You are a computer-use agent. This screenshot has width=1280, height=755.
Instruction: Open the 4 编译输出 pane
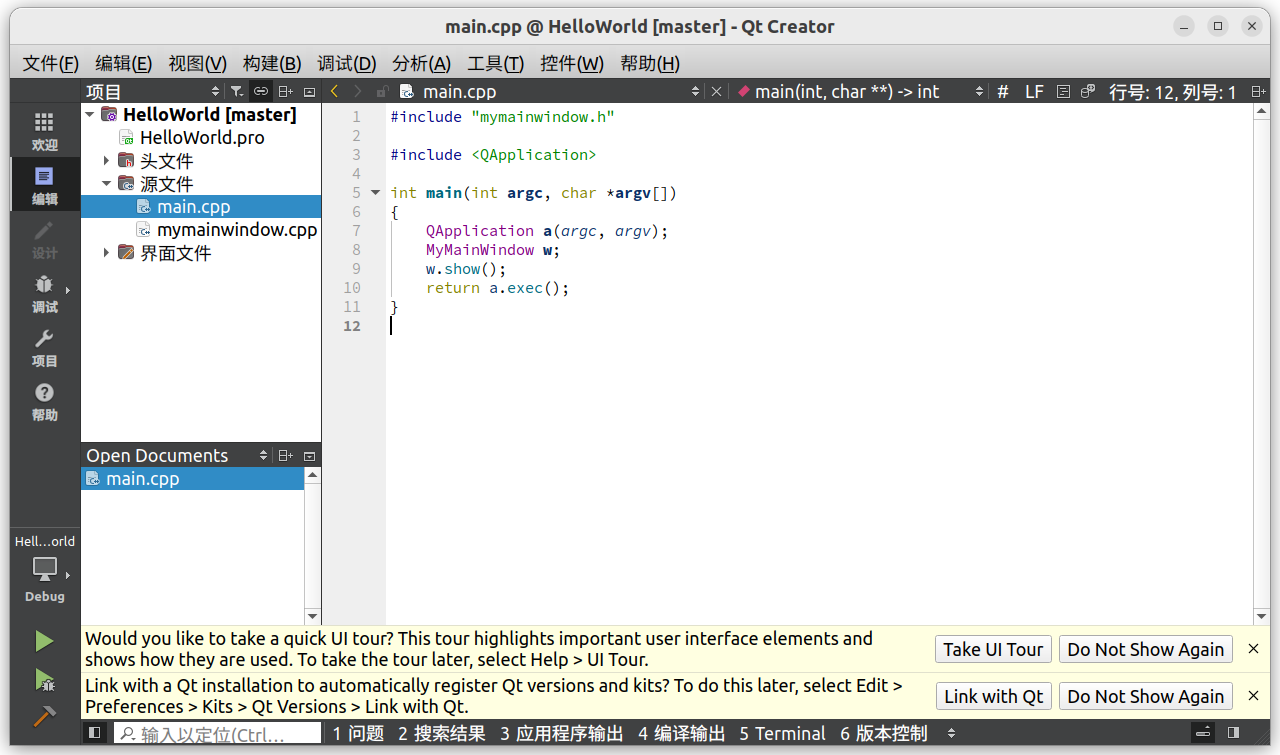coord(681,733)
